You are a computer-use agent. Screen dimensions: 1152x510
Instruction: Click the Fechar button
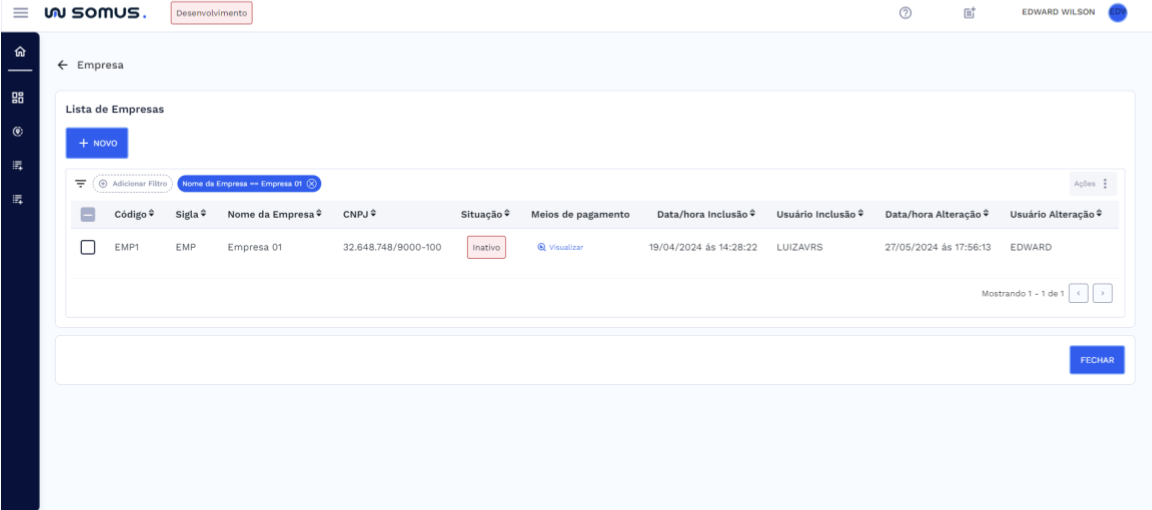(1096, 360)
